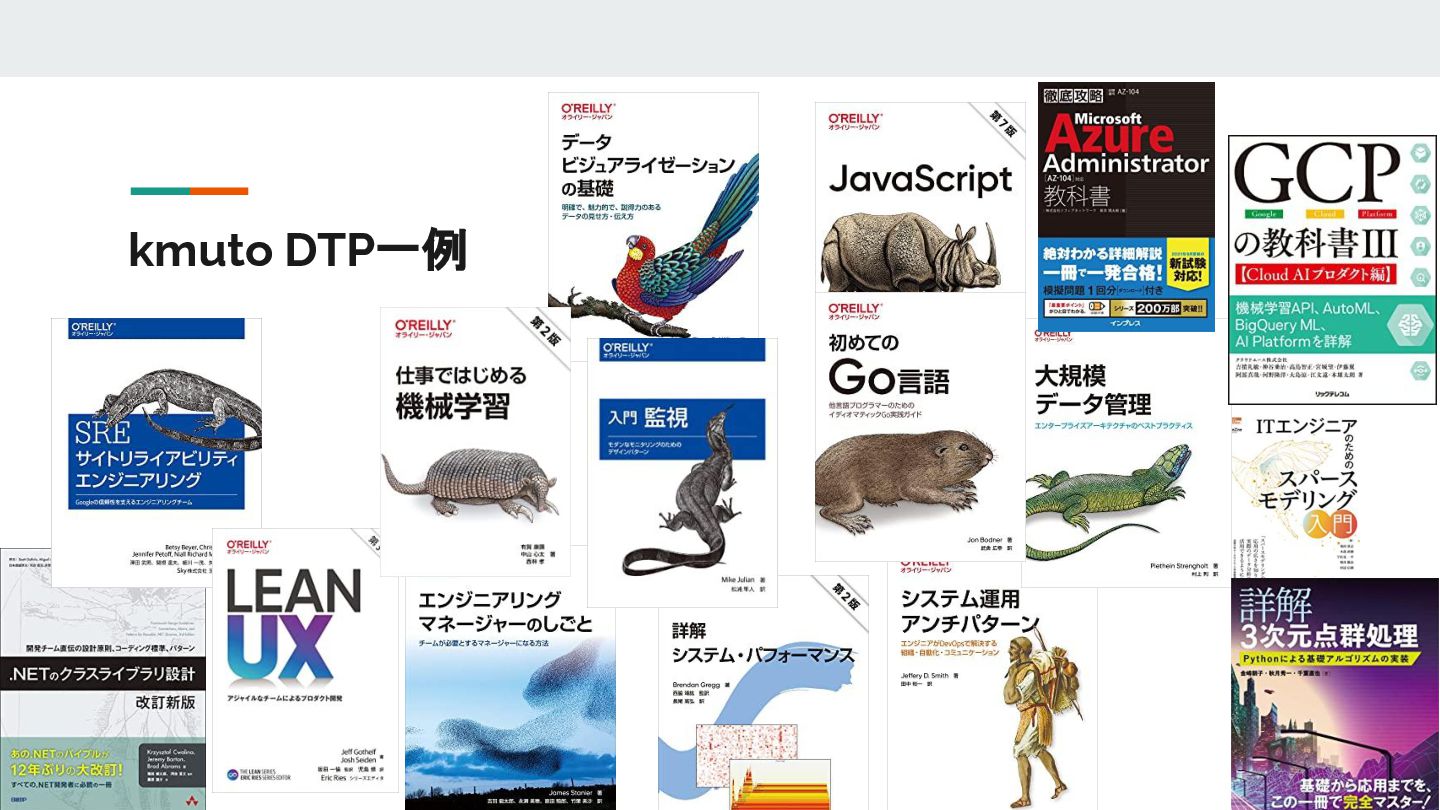Click the 入門 監視 book cover
The image size is (1440, 810).
(x=682, y=472)
